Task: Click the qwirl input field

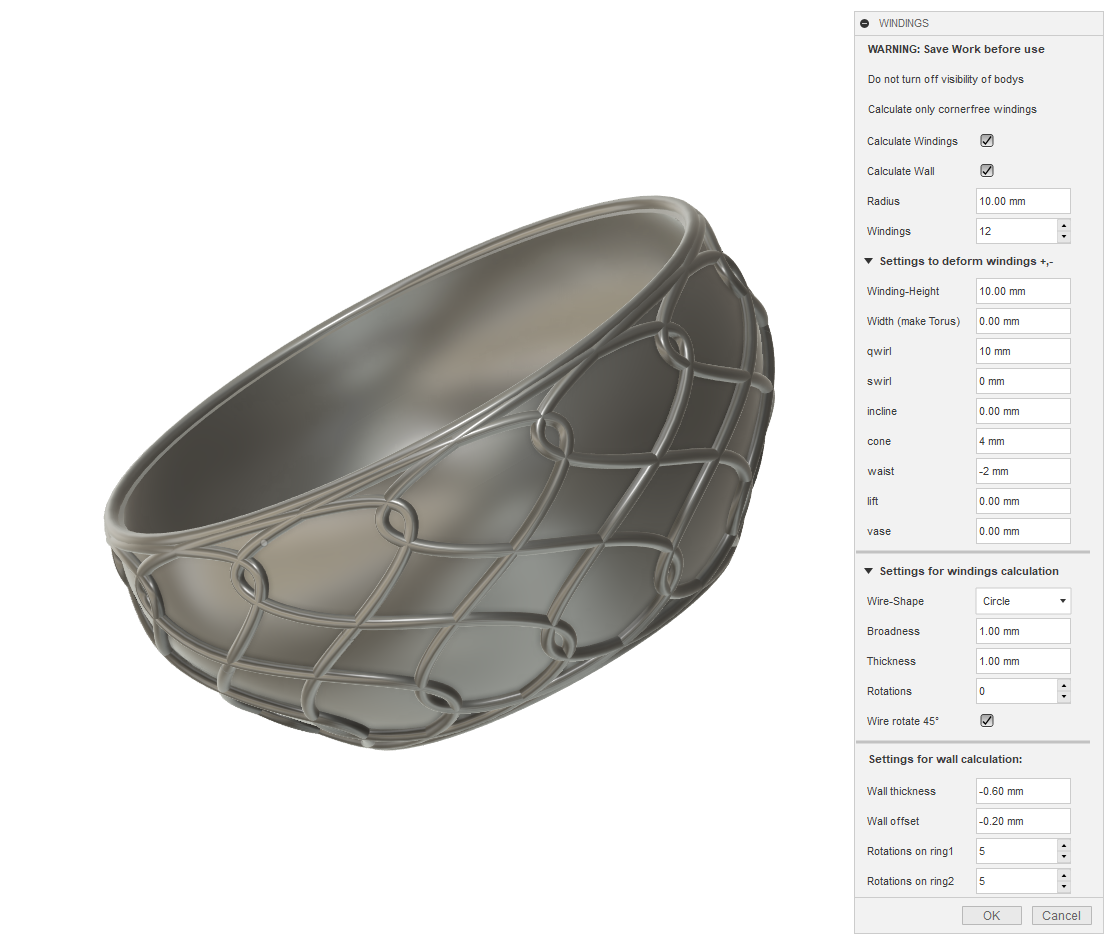Action: pyautogui.click(x=1023, y=351)
